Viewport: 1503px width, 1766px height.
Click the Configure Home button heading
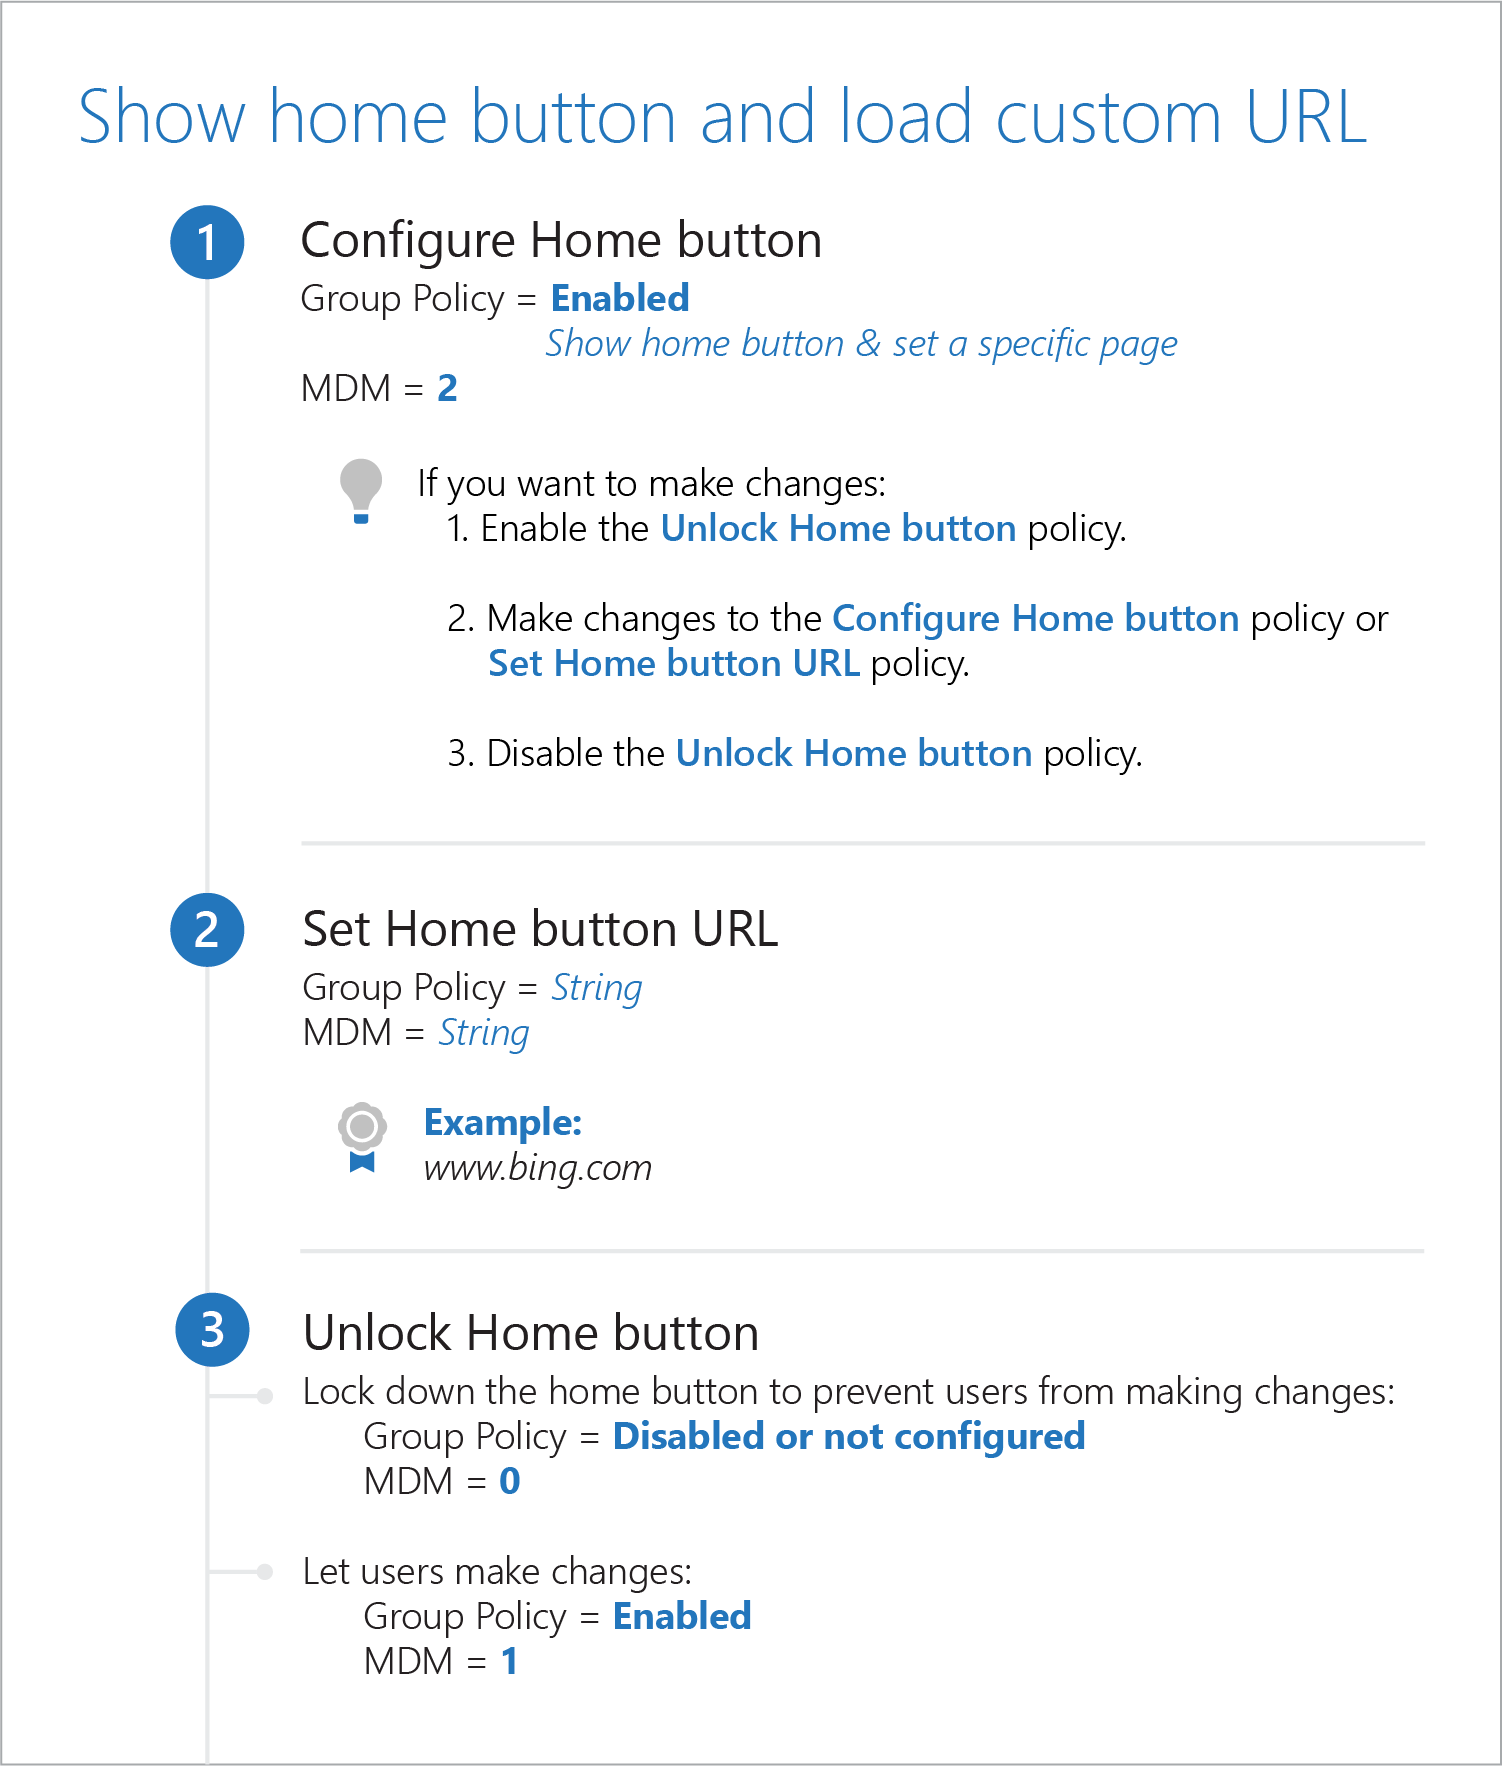click(x=561, y=241)
